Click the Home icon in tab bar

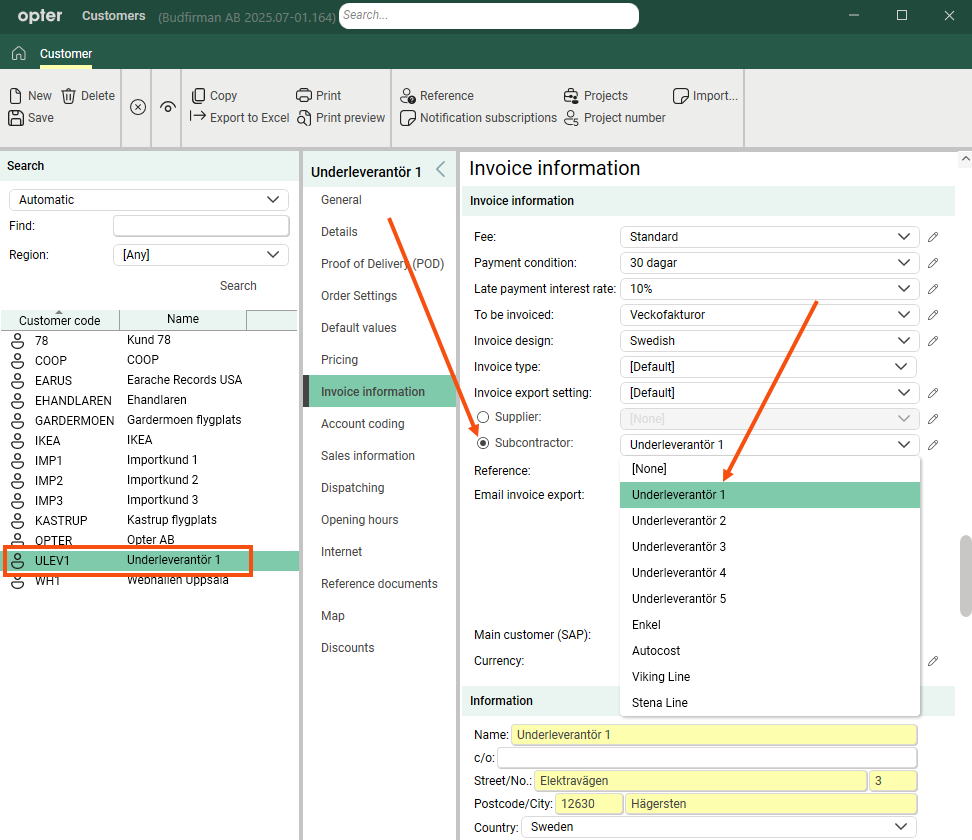click(x=18, y=53)
